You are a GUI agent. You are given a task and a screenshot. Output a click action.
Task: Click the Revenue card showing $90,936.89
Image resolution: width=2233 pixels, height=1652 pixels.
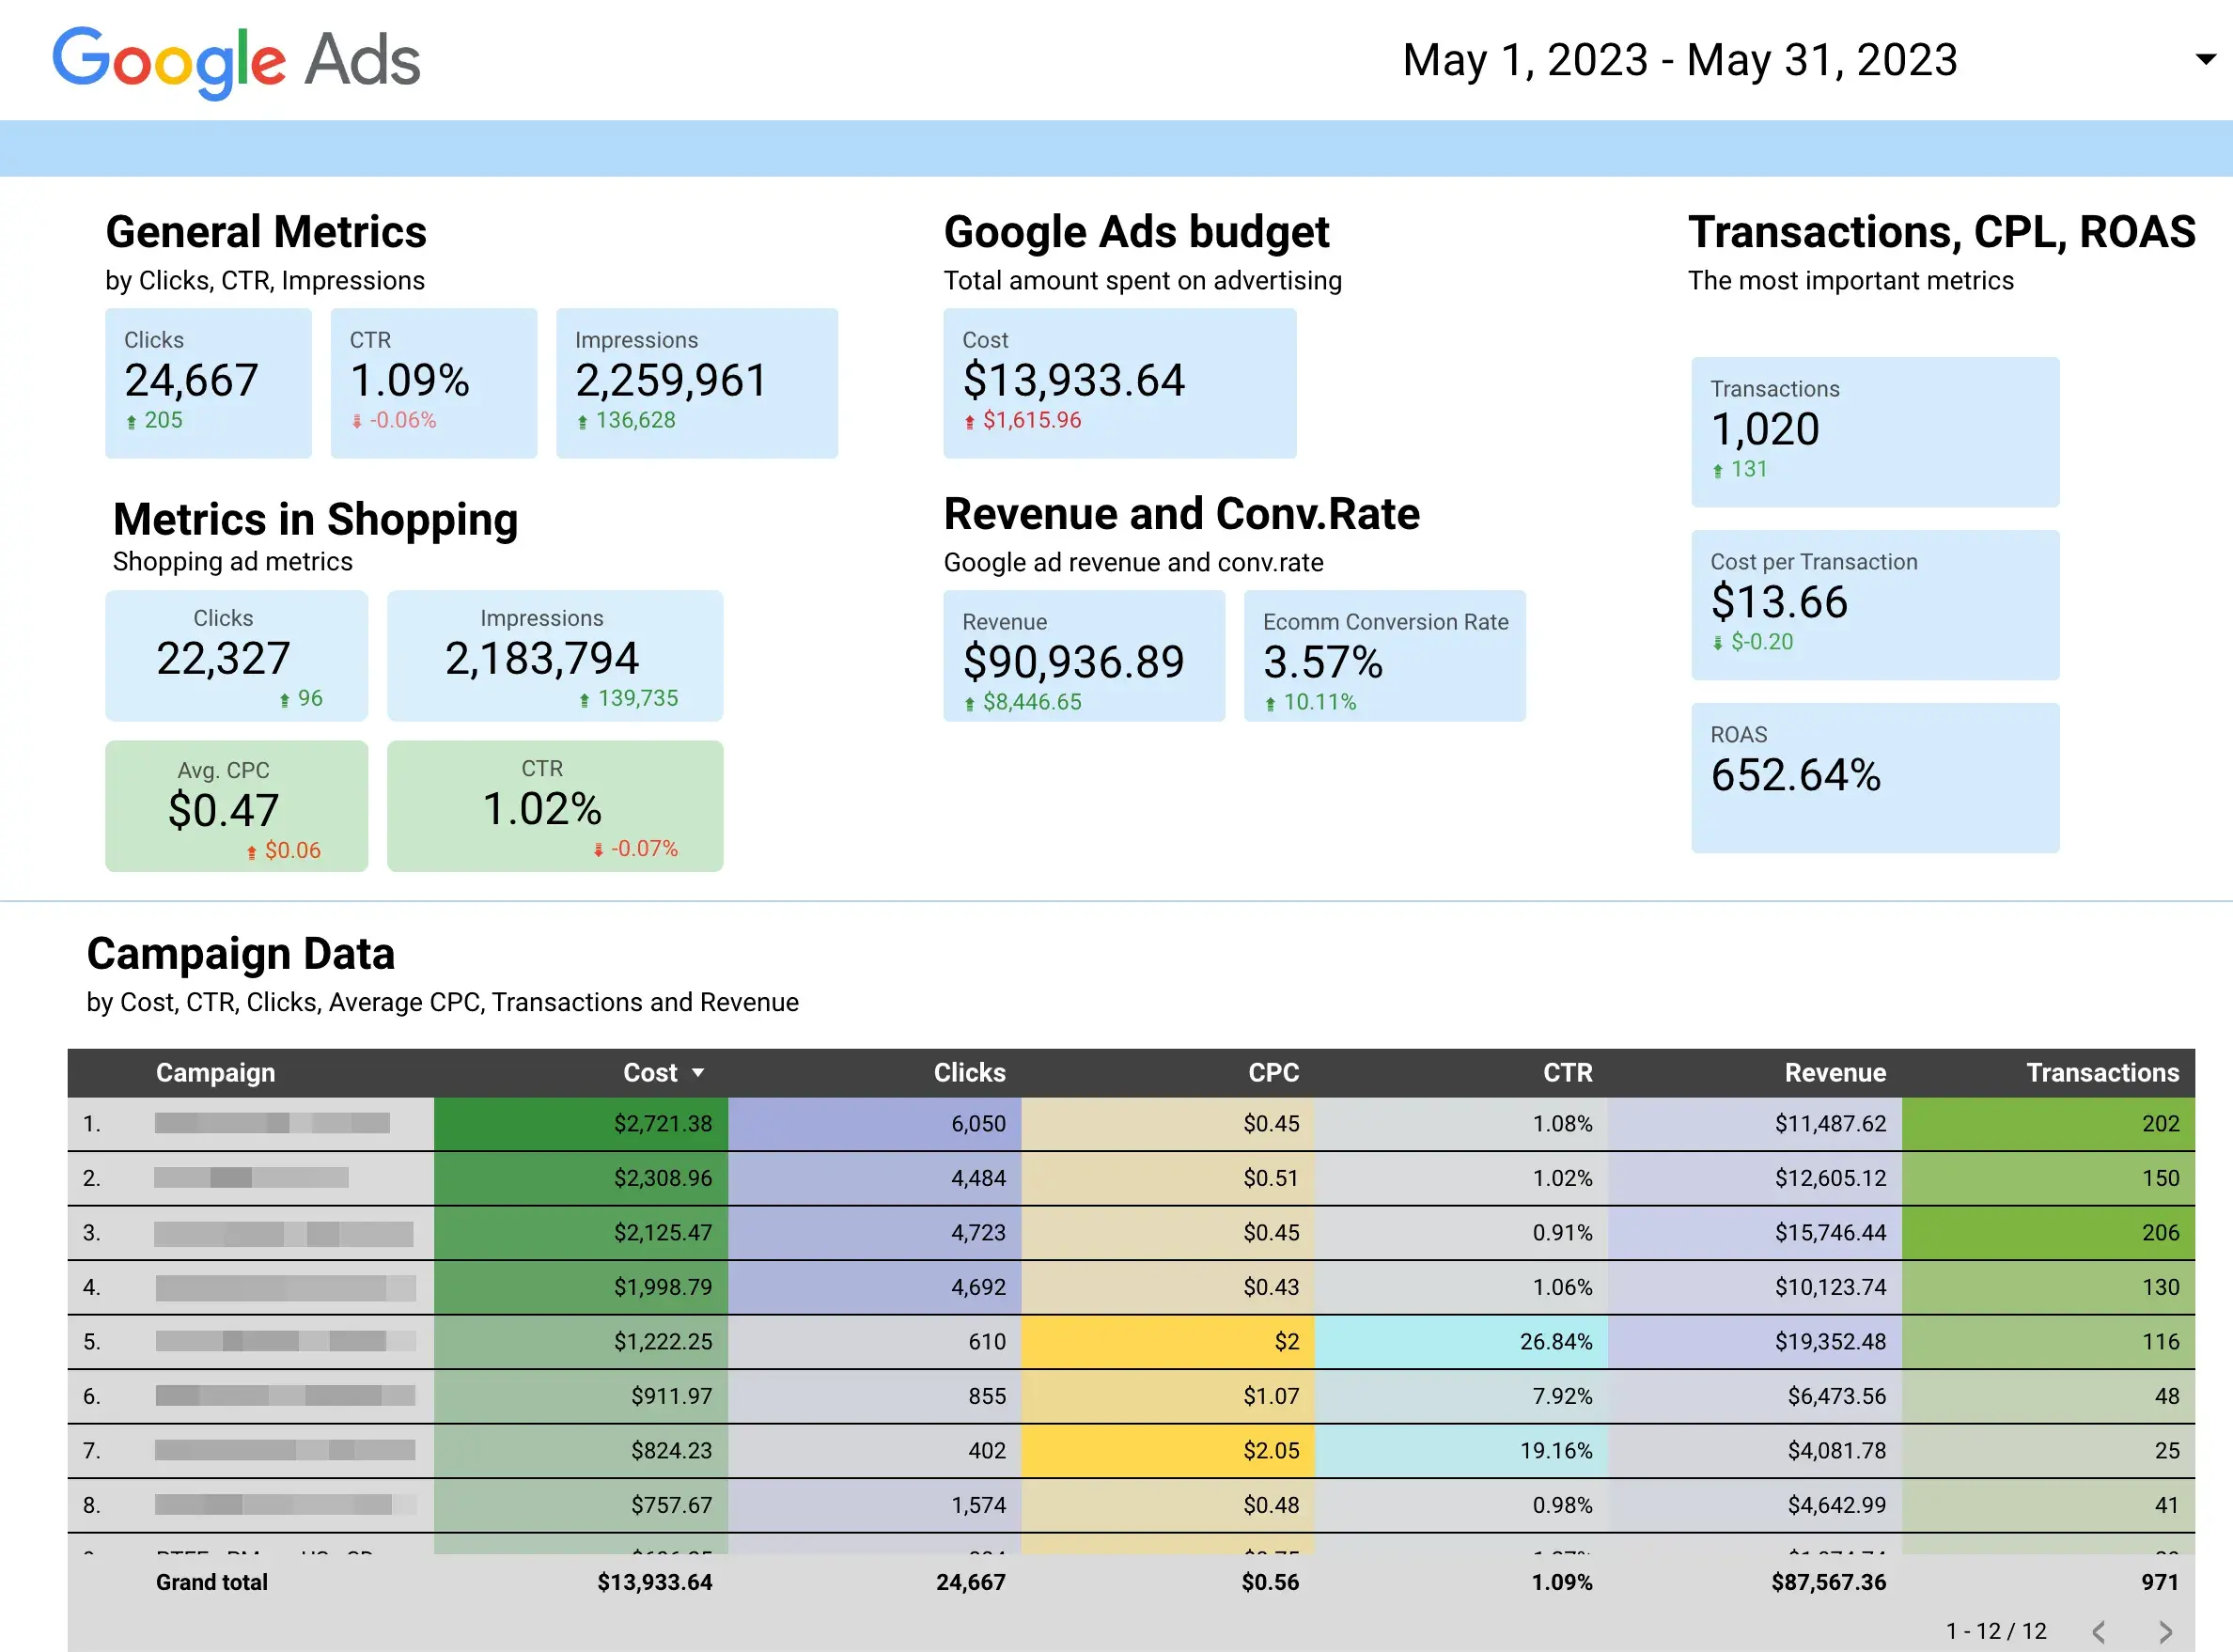pos(1084,657)
